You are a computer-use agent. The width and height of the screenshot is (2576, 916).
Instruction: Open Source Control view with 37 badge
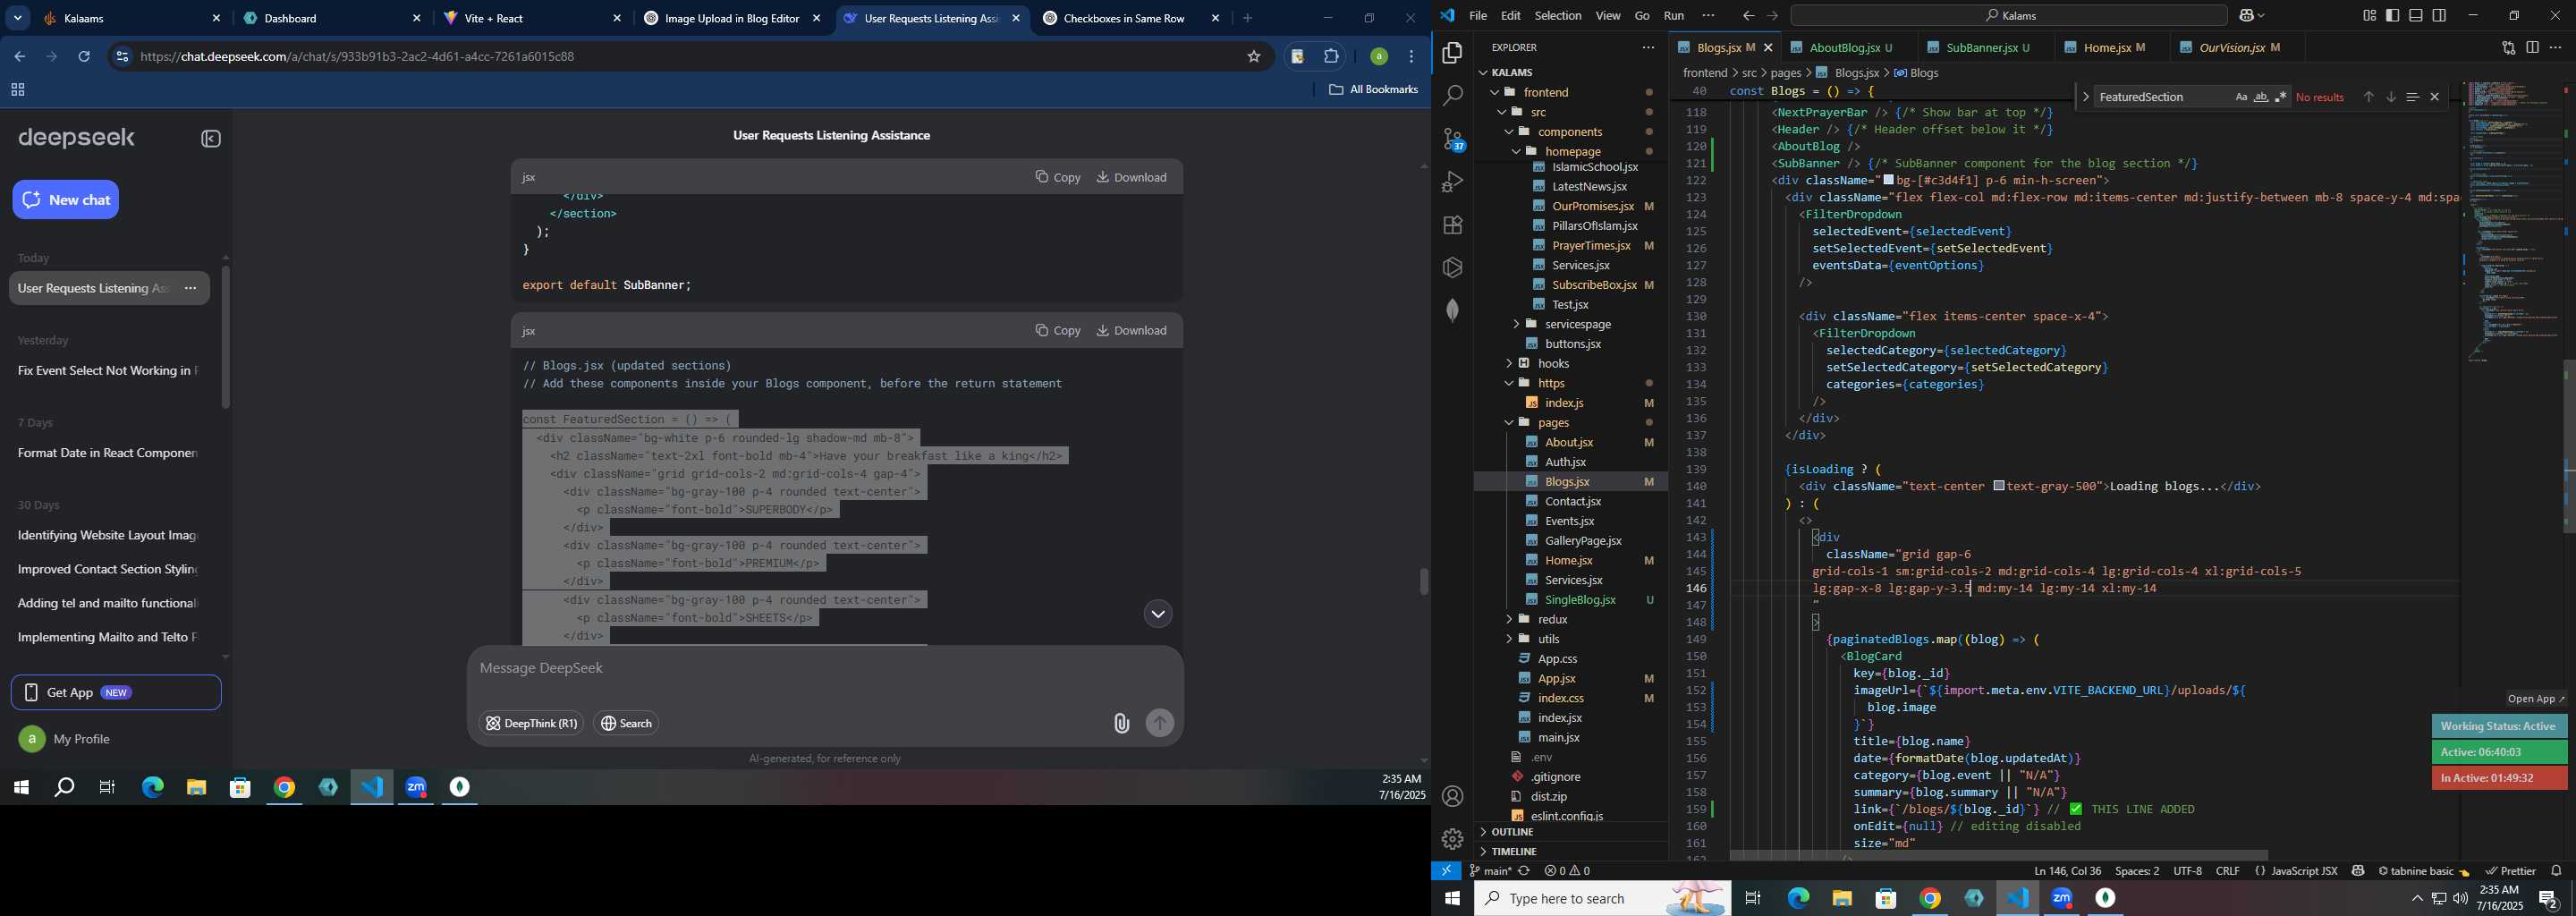[x=1452, y=139]
